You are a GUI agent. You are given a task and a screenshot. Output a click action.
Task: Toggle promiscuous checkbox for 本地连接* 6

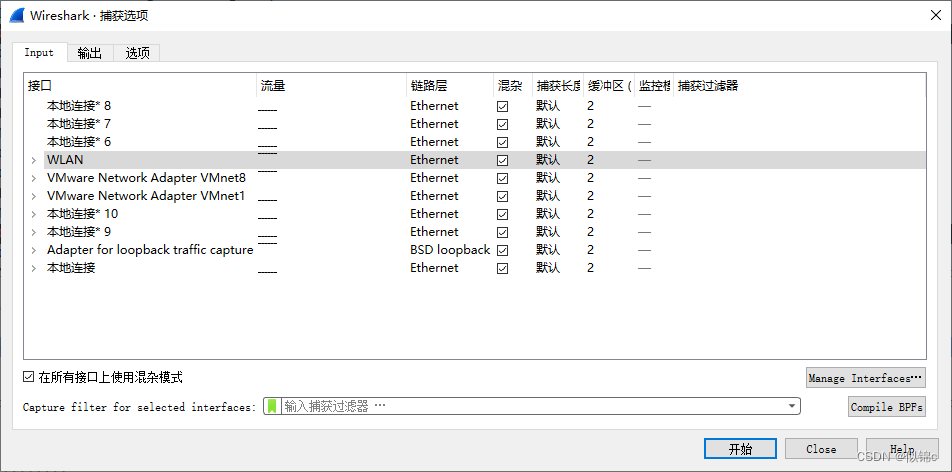pyautogui.click(x=502, y=142)
